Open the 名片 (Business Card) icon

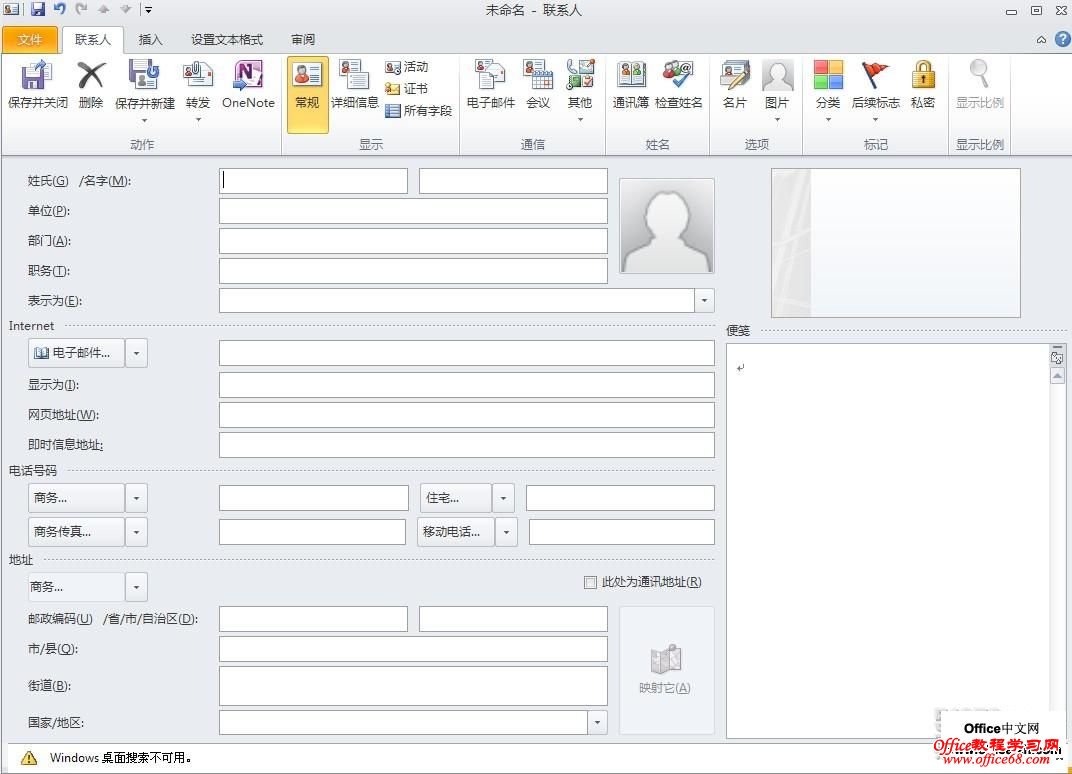pyautogui.click(x=734, y=90)
